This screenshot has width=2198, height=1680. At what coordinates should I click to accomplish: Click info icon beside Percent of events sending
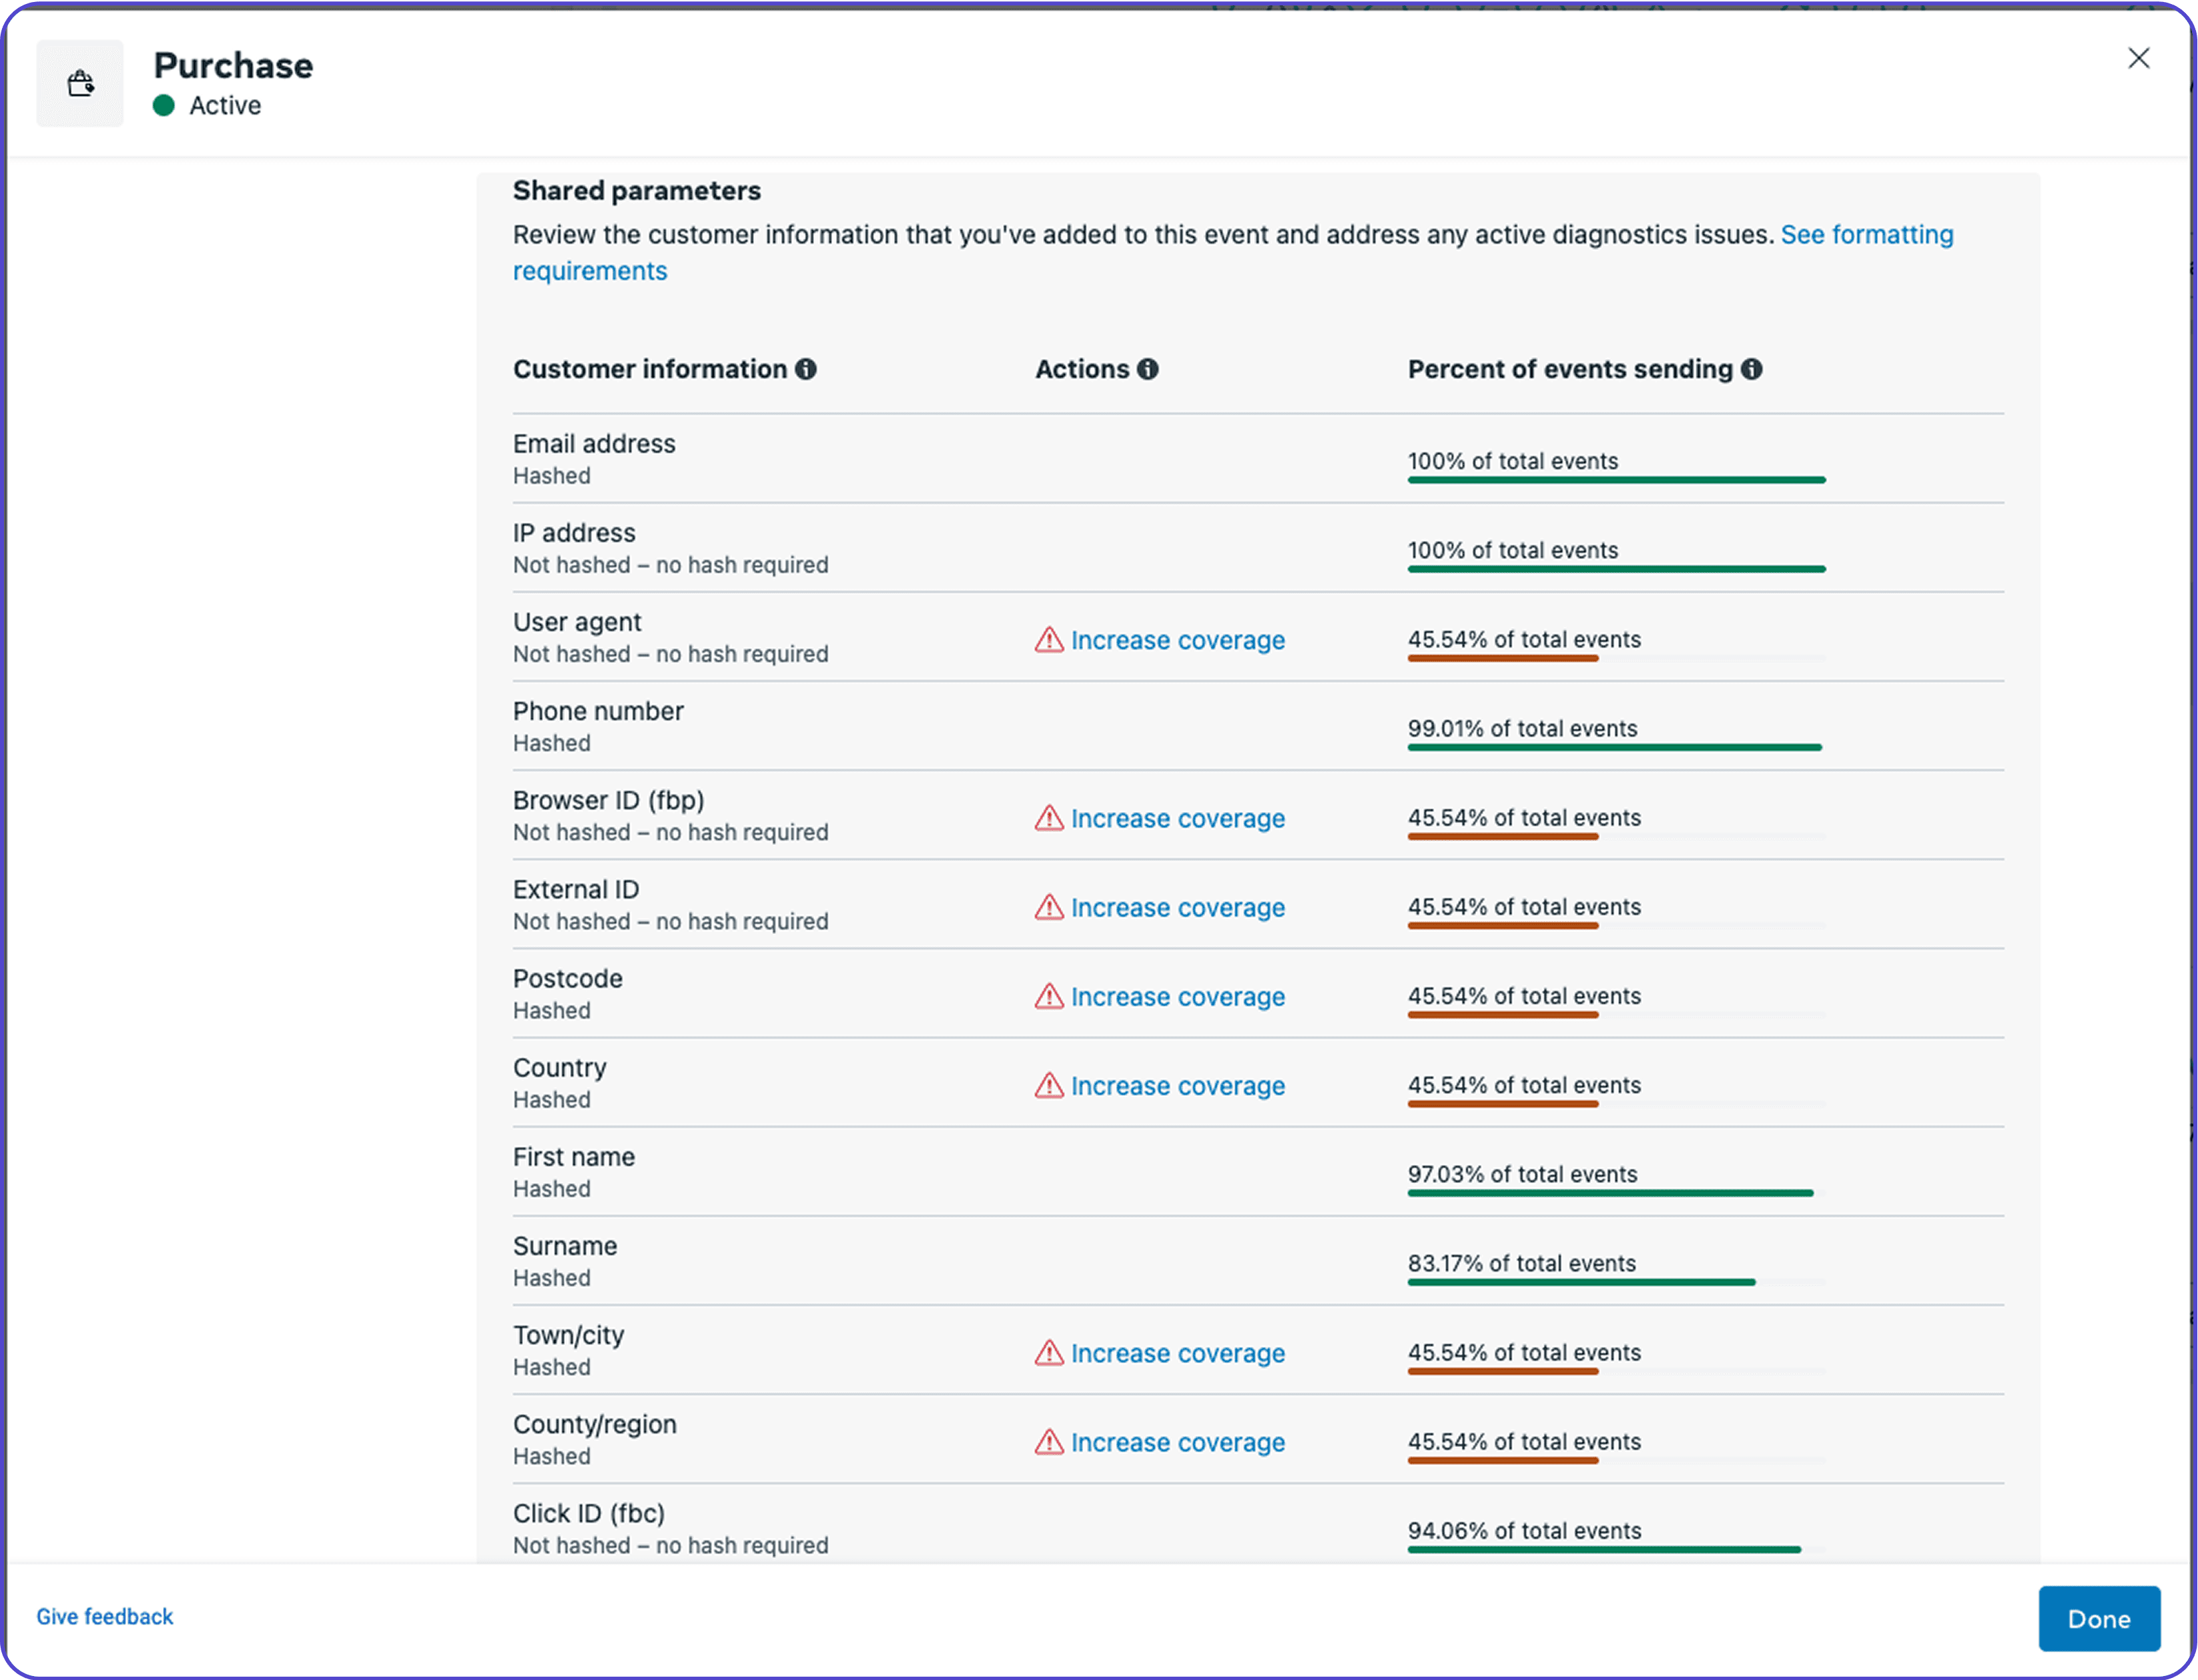point(1752,369)
